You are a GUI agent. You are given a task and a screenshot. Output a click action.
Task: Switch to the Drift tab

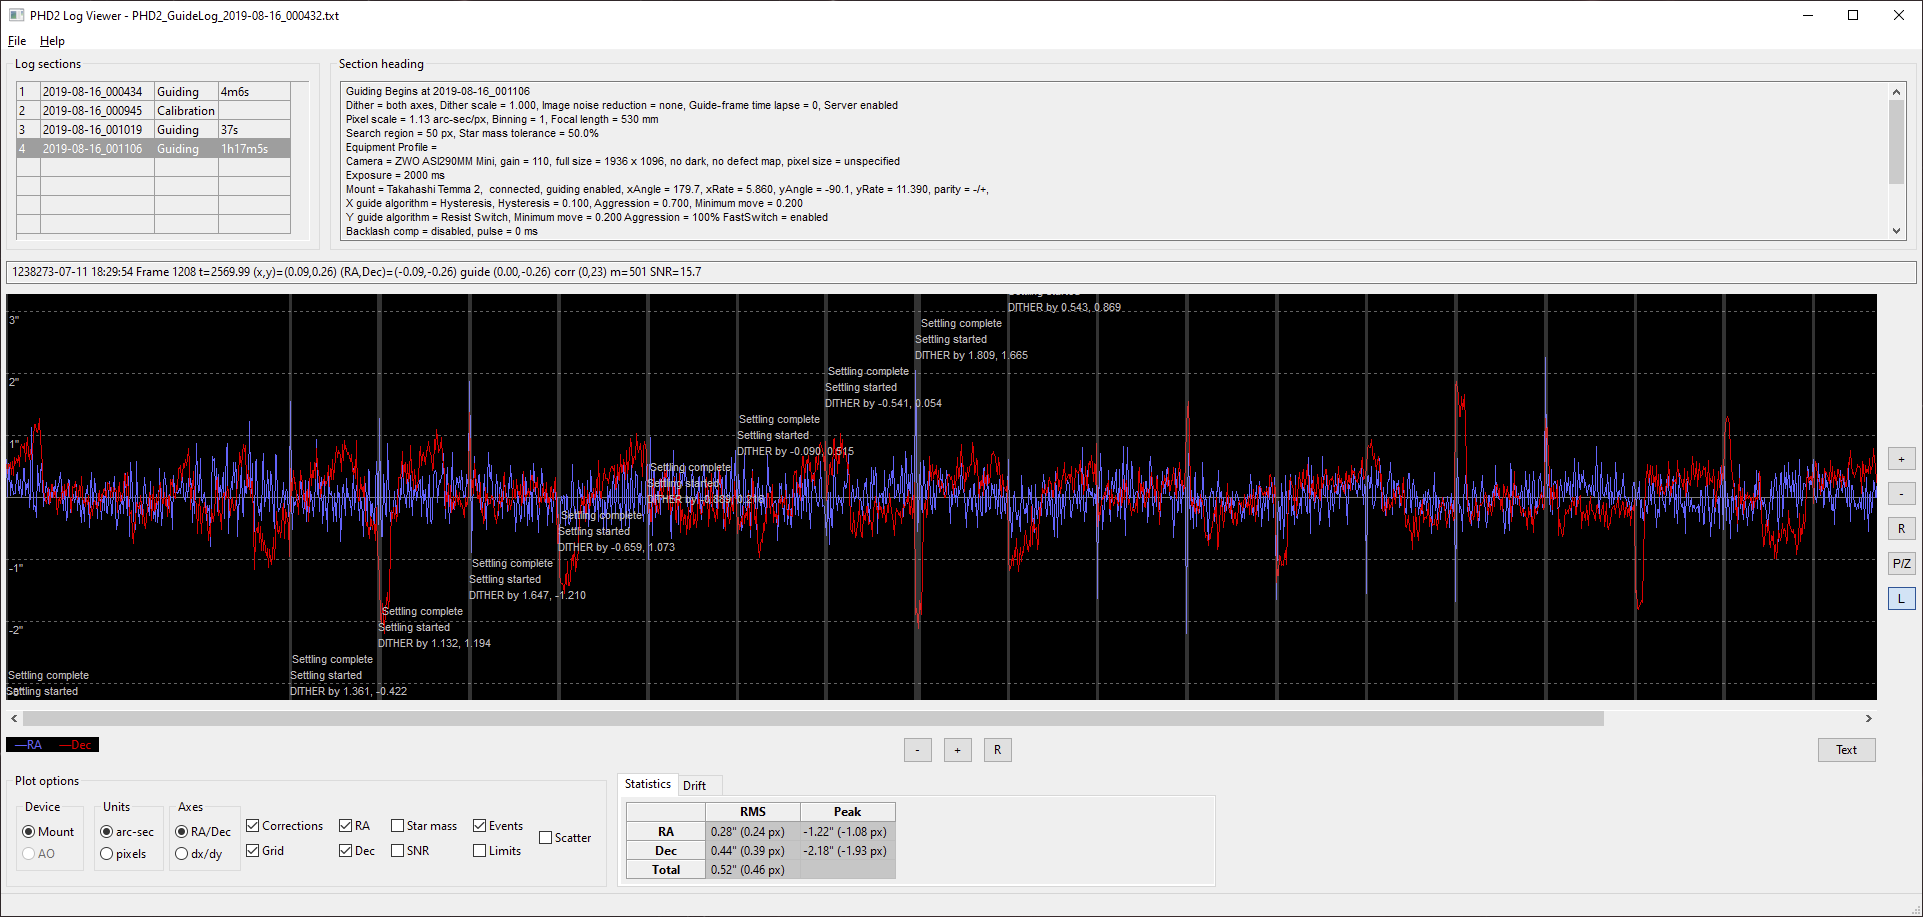coord(694,786)
